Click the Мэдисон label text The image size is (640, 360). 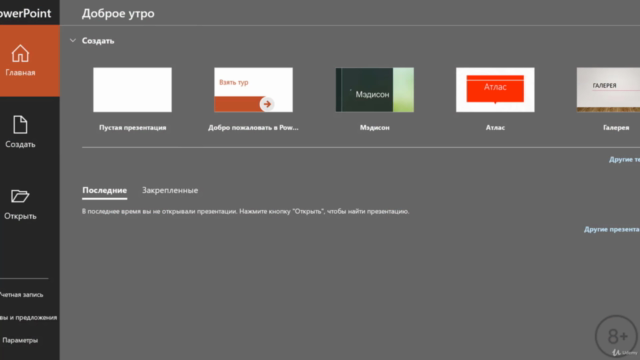point(375,128)
